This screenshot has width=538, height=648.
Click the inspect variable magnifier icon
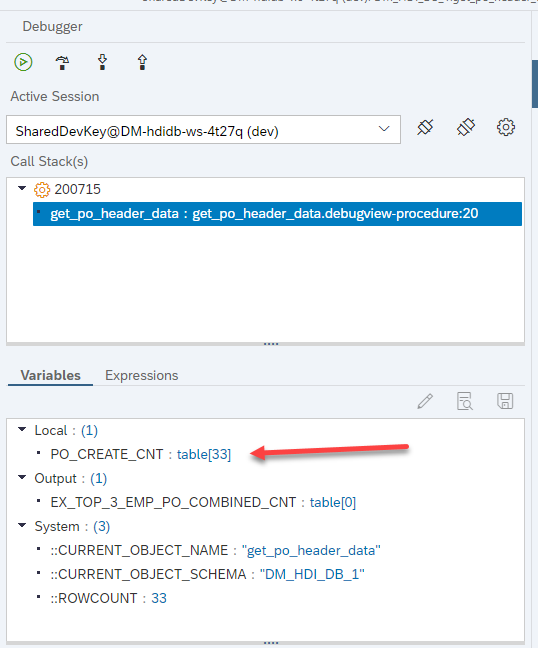(x=465, y=401)
